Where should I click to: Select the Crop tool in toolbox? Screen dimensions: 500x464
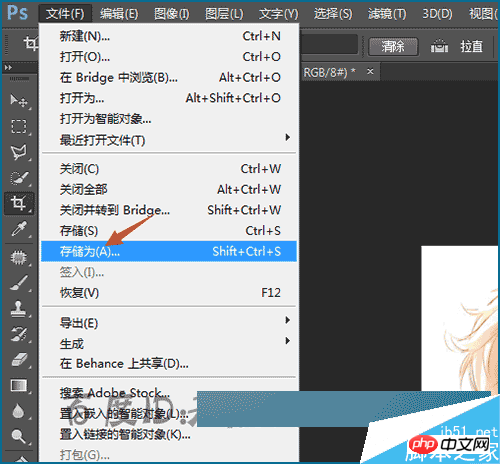tap(19, 203)
